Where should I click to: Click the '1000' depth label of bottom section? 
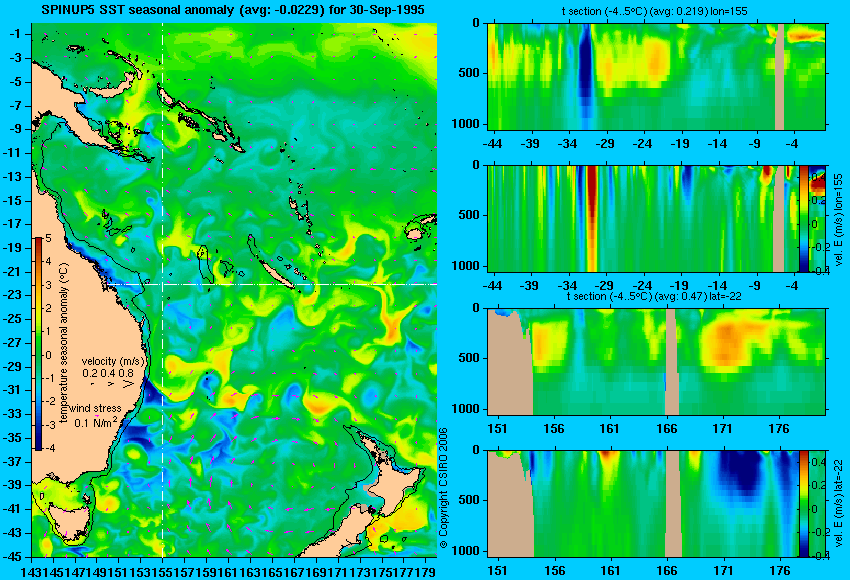pyautogui.click(x=466, y=551)
